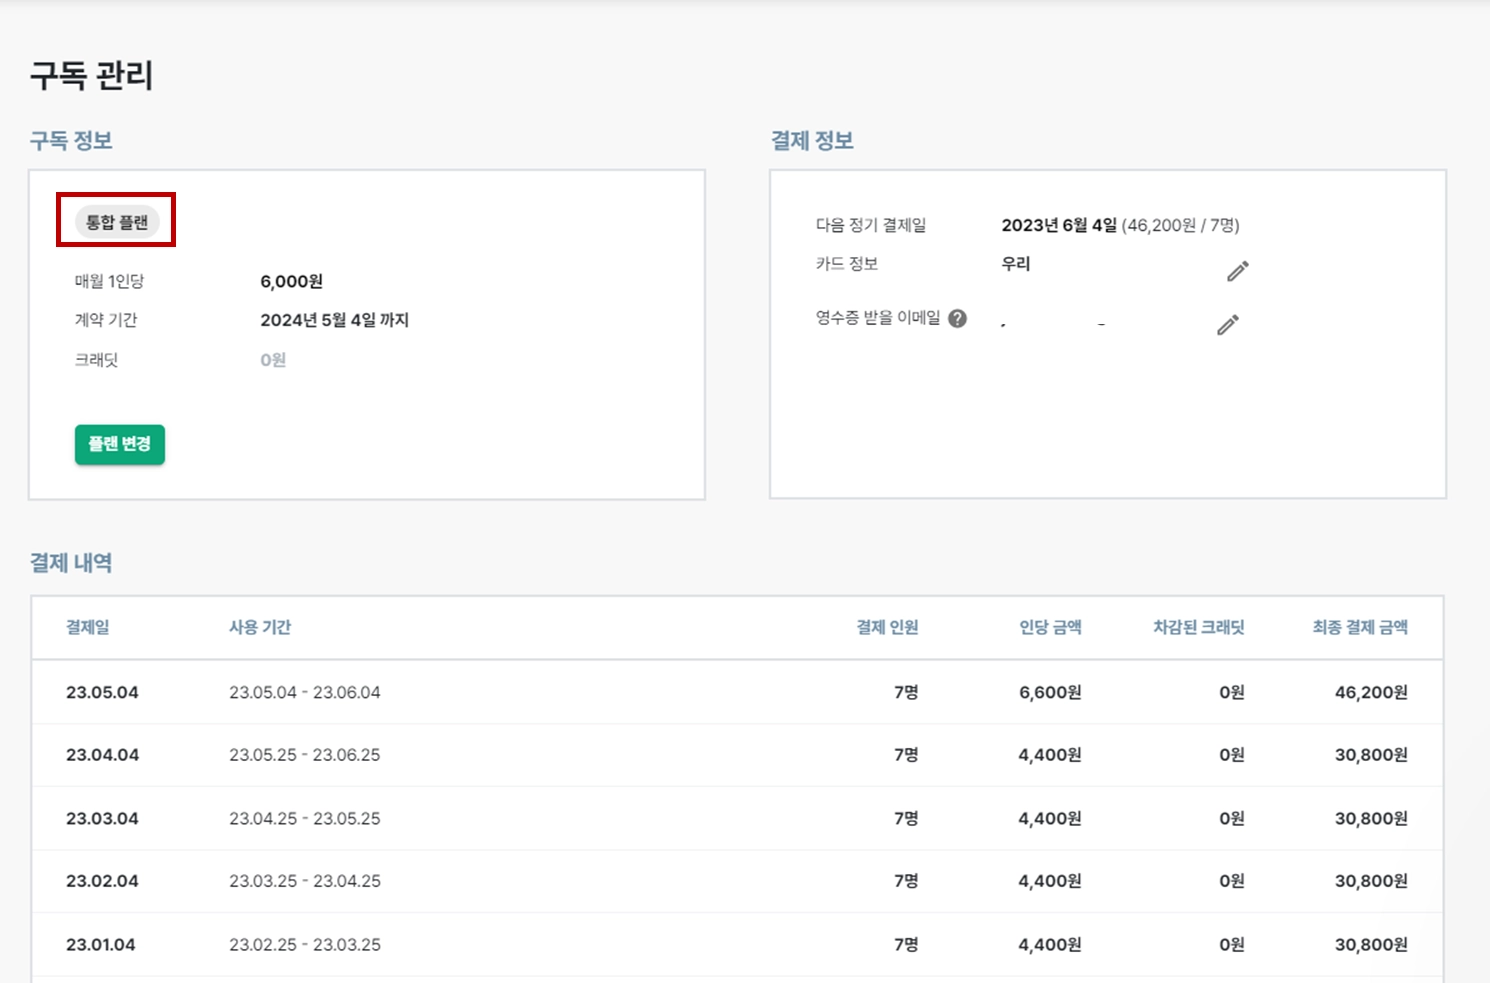Open help tooltip next to 영수증 받을 이메일
Screen dimensions: 1490x983
tap(957, 319)
